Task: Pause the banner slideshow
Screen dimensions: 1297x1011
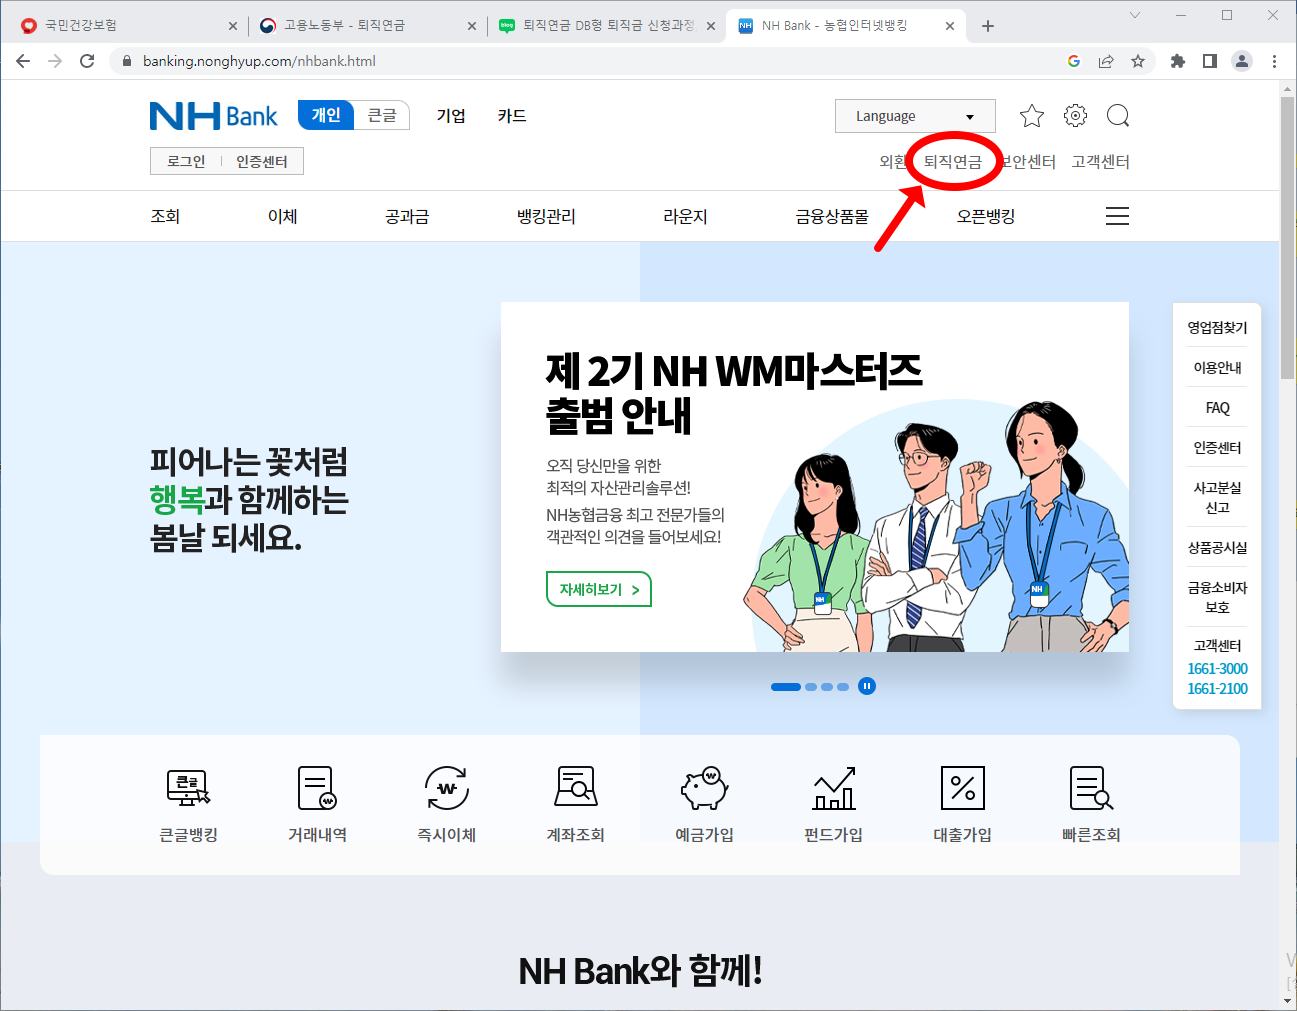Action: pyautogui.click(x=867, y=686)
